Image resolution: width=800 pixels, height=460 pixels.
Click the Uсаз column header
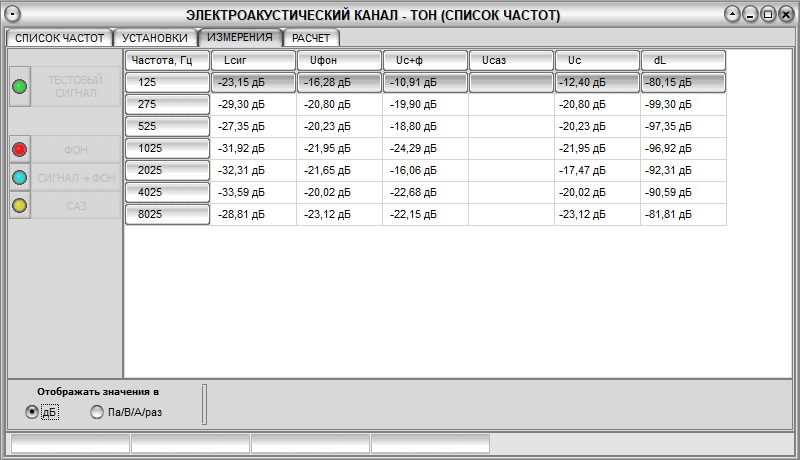point(511,61)
